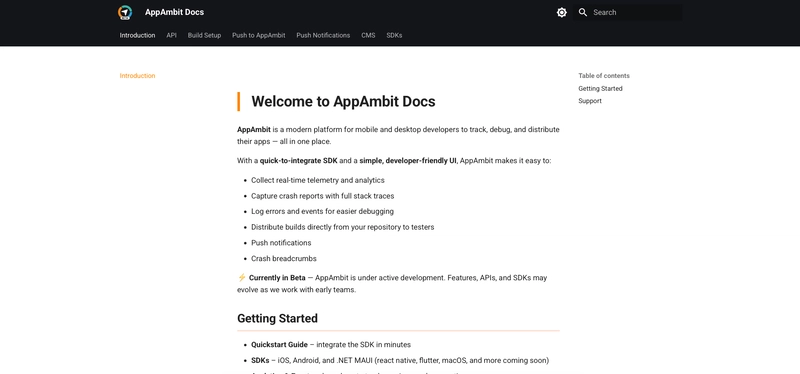Open the Build Setup tab
Viewport: 800px width, 374px height.
tap(204, 35)
